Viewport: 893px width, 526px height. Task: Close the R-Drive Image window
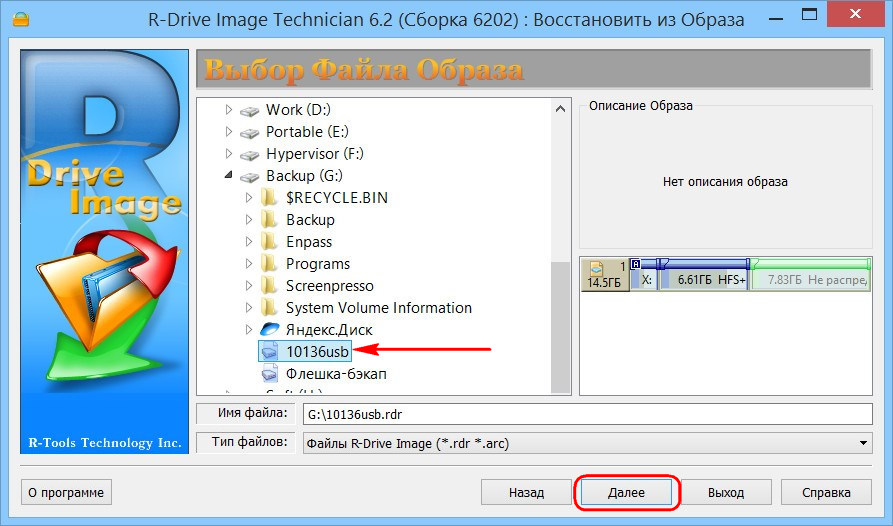[855, 15]
